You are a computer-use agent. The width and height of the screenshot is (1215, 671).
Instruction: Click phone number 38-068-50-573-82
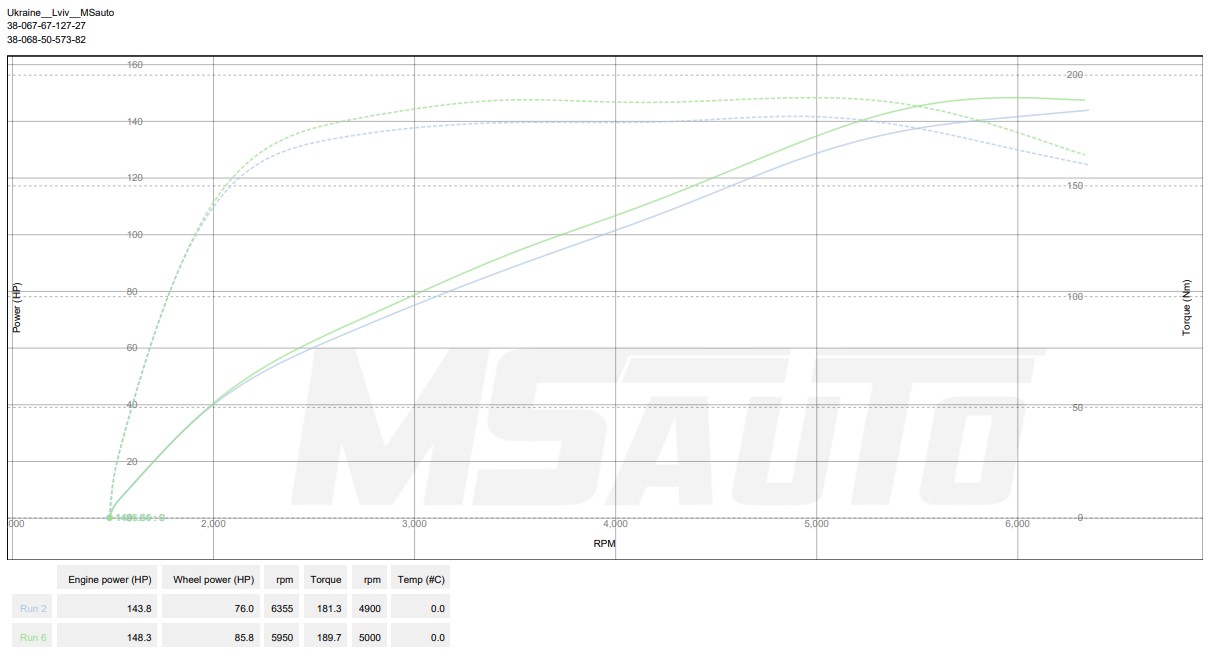coord(46,40)
